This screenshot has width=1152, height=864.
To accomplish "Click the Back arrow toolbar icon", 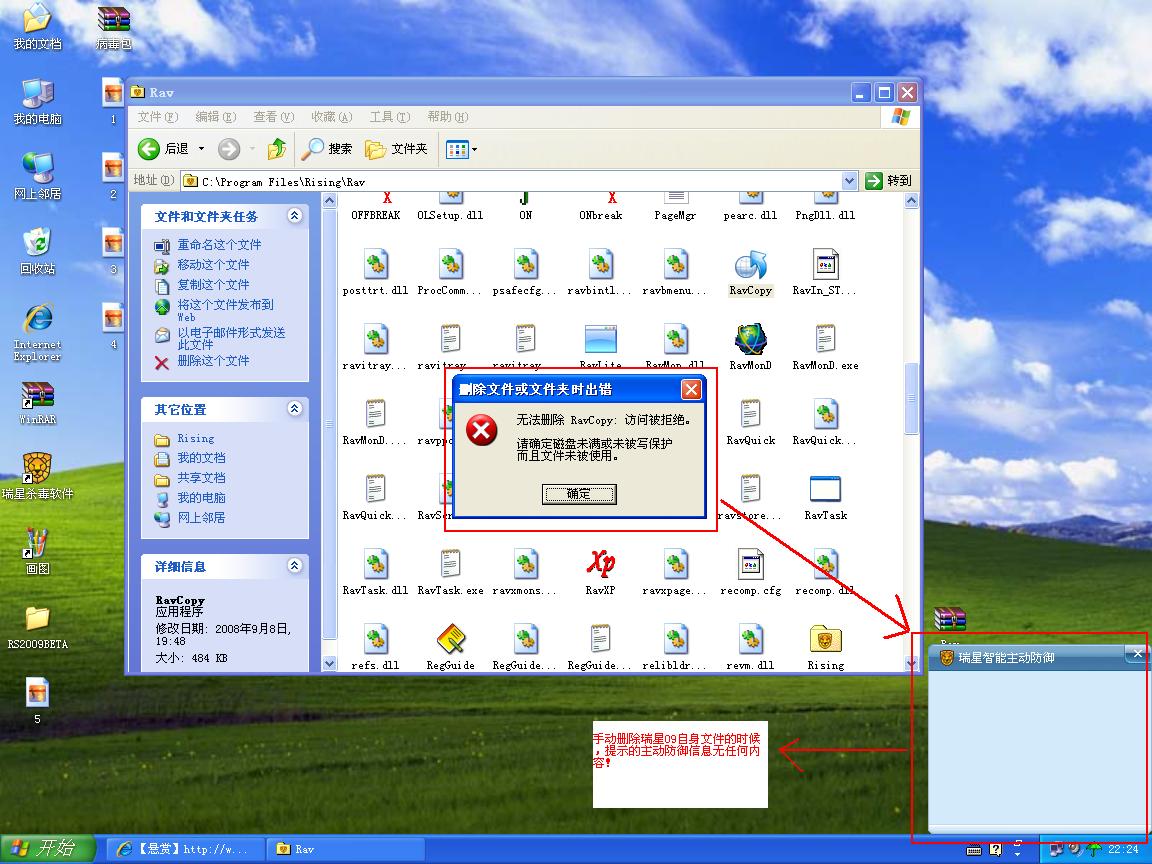I will pos(148,149).
